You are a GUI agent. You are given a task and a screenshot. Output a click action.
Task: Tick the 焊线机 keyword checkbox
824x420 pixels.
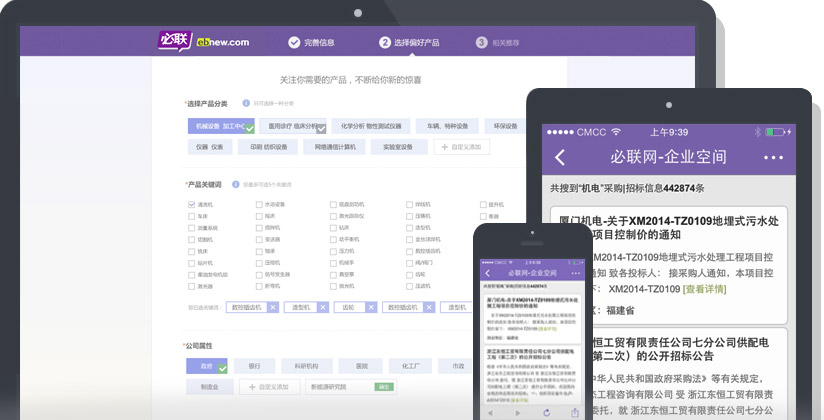click(x=410, y=204)
